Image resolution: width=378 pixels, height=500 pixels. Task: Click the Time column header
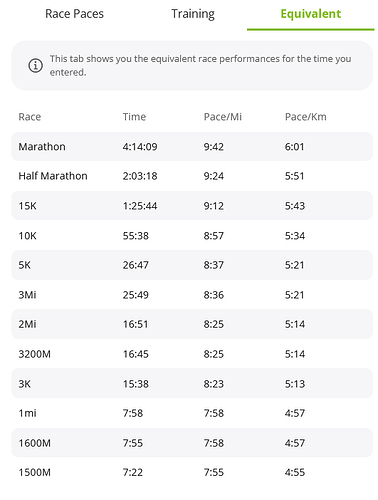(x=134, y=117)
